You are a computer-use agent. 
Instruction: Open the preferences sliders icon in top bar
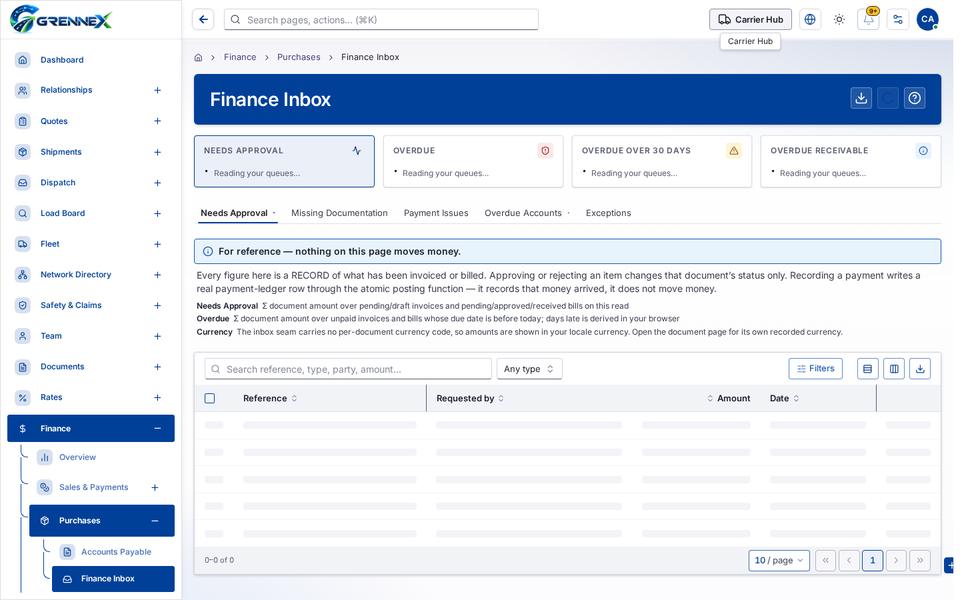898,20
